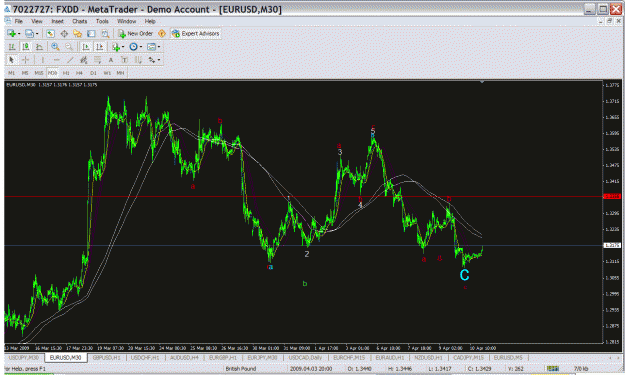This screenshot has height=375, width=625.
Task: Switch timeframe to H1
Action: [x=66, y=73]
